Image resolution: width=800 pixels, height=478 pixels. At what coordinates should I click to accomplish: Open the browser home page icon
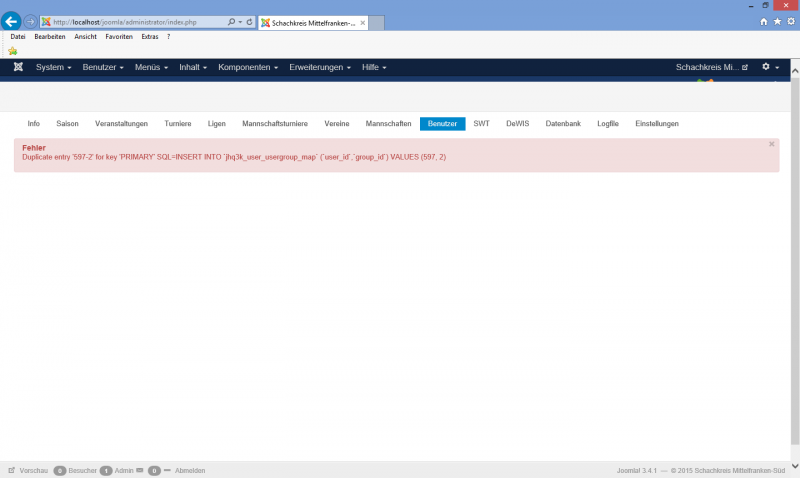point(765,21)
